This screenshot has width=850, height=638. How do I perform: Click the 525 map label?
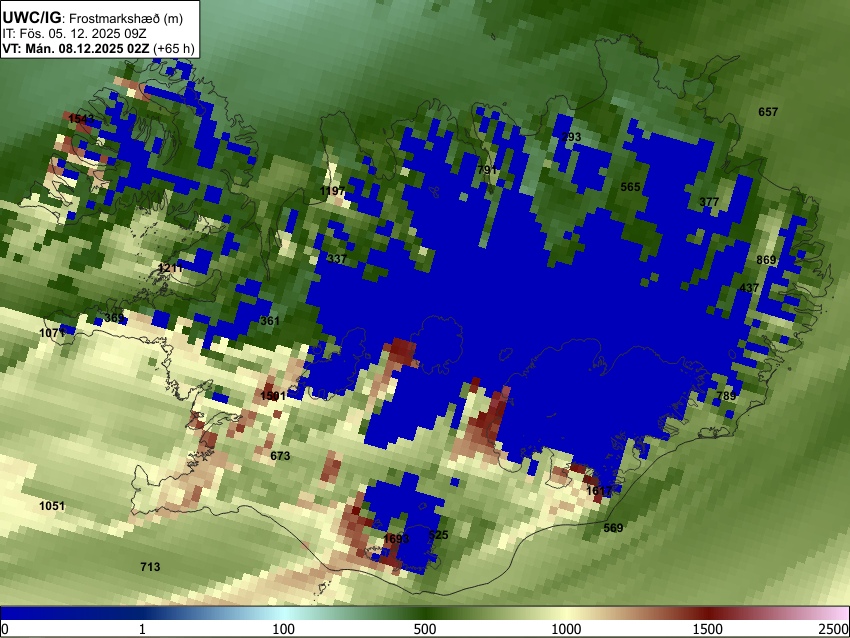438,535
